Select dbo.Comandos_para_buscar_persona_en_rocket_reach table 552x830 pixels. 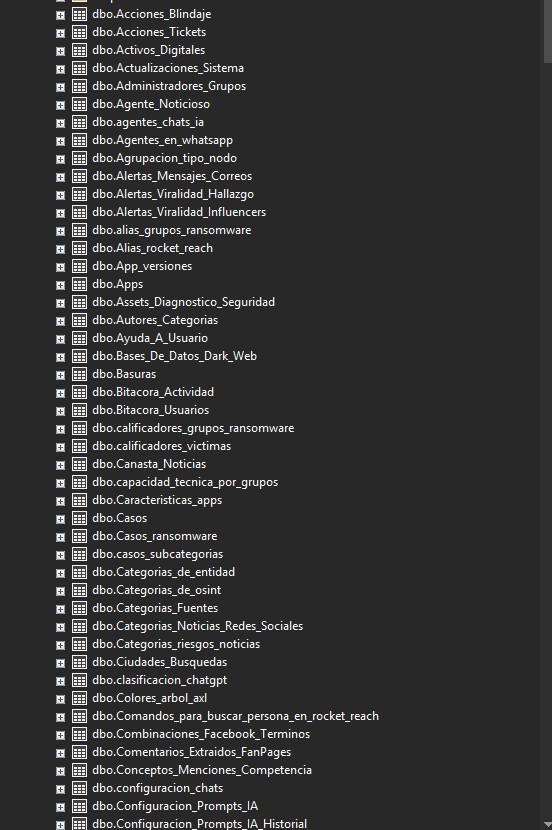coord(236,716)
